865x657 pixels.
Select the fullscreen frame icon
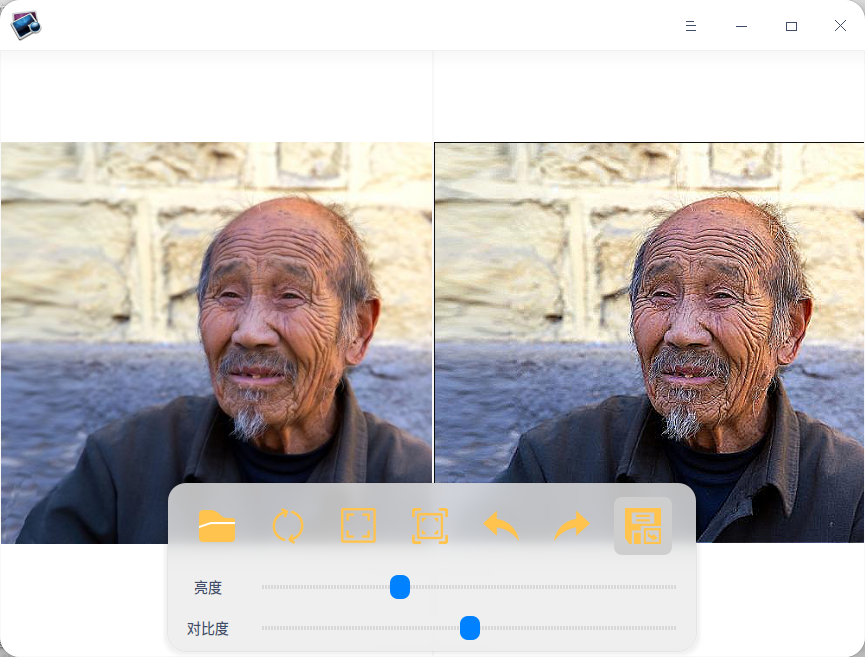click(359, 526)
